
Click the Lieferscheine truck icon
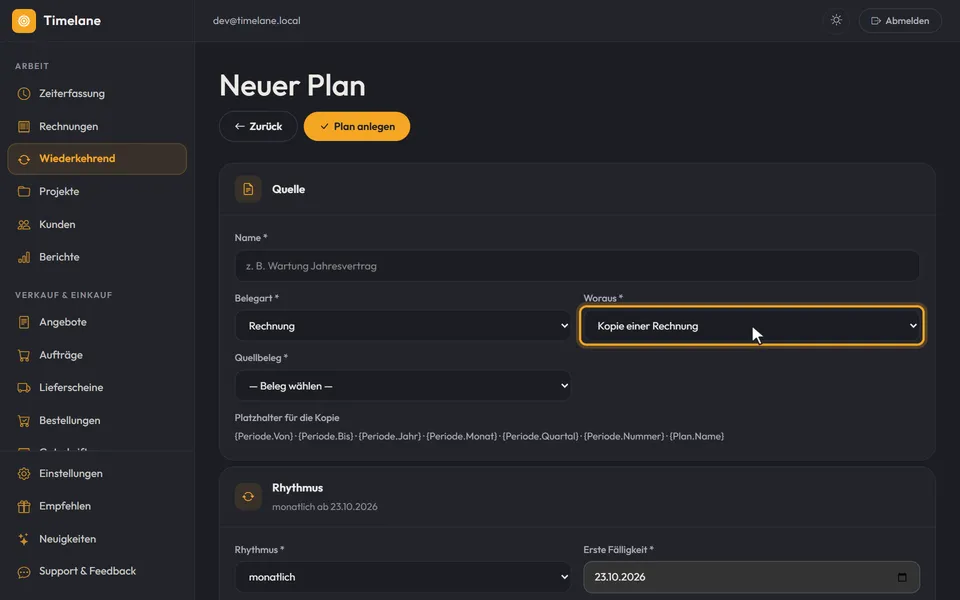[24, 388]
